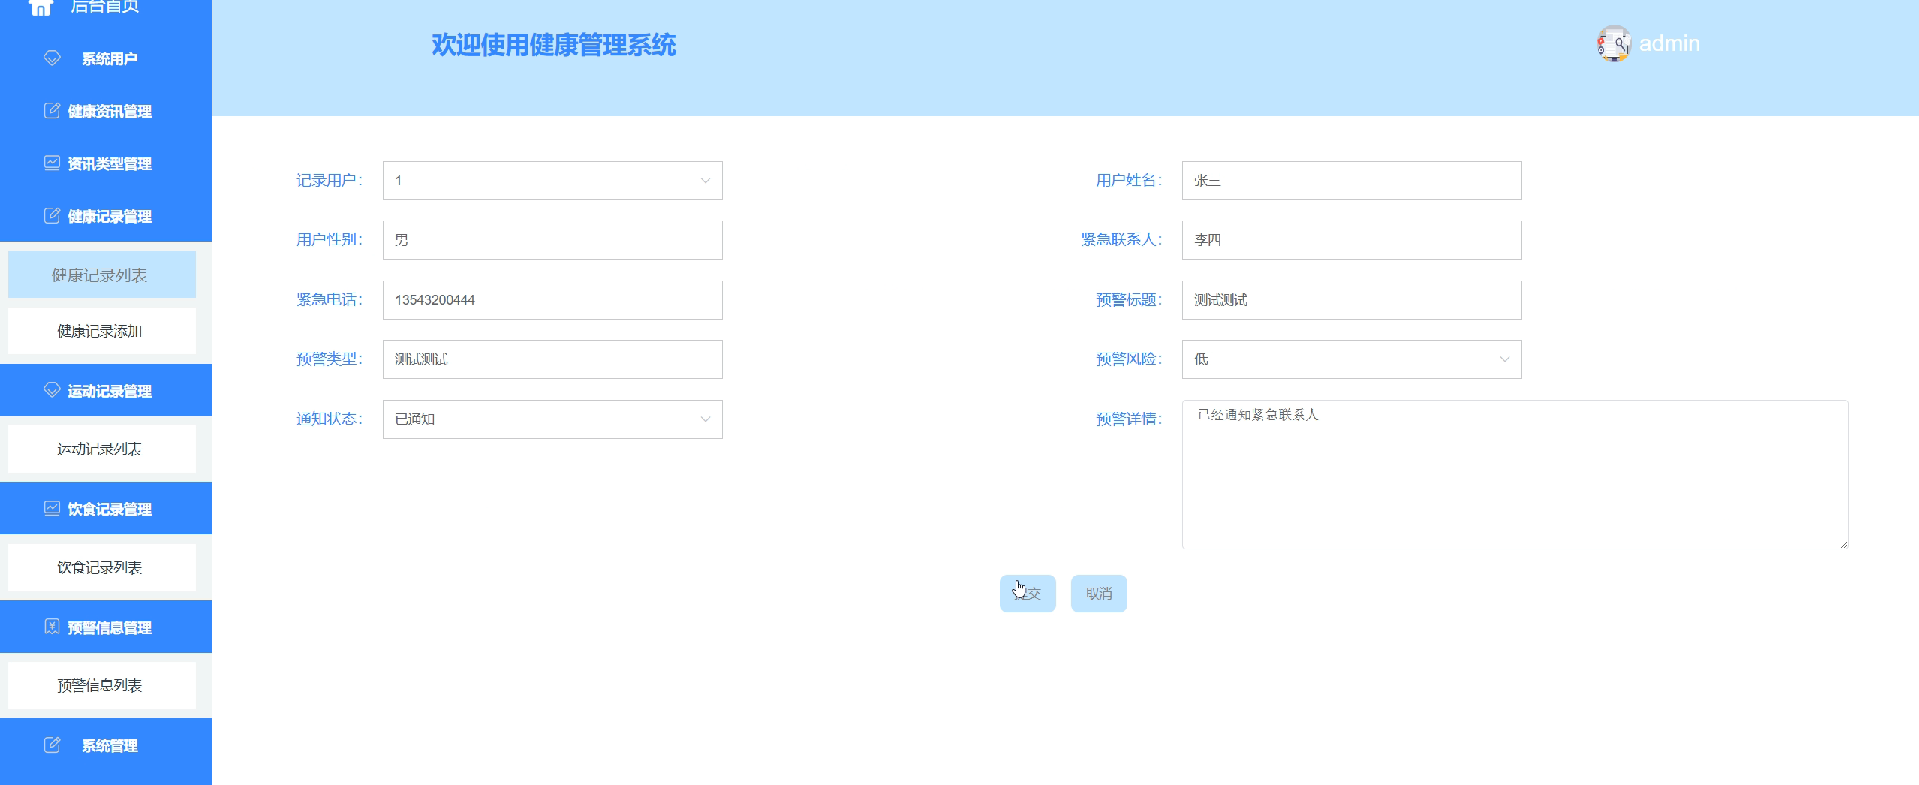
Task: Click the home icon beside 后台首页
Action: (41, 7)
